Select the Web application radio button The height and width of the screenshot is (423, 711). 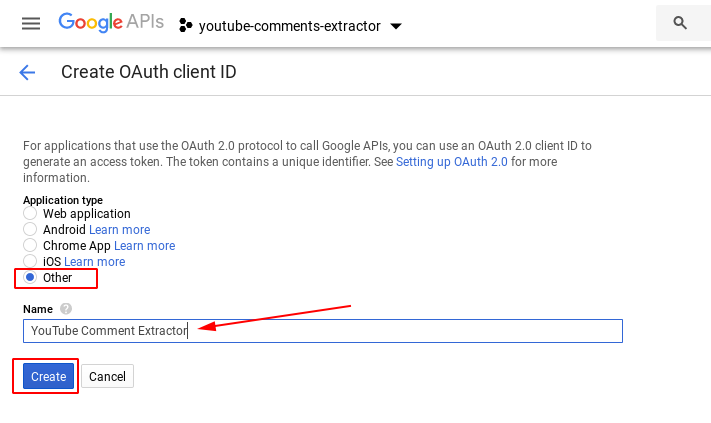click(x=30, y=214)
